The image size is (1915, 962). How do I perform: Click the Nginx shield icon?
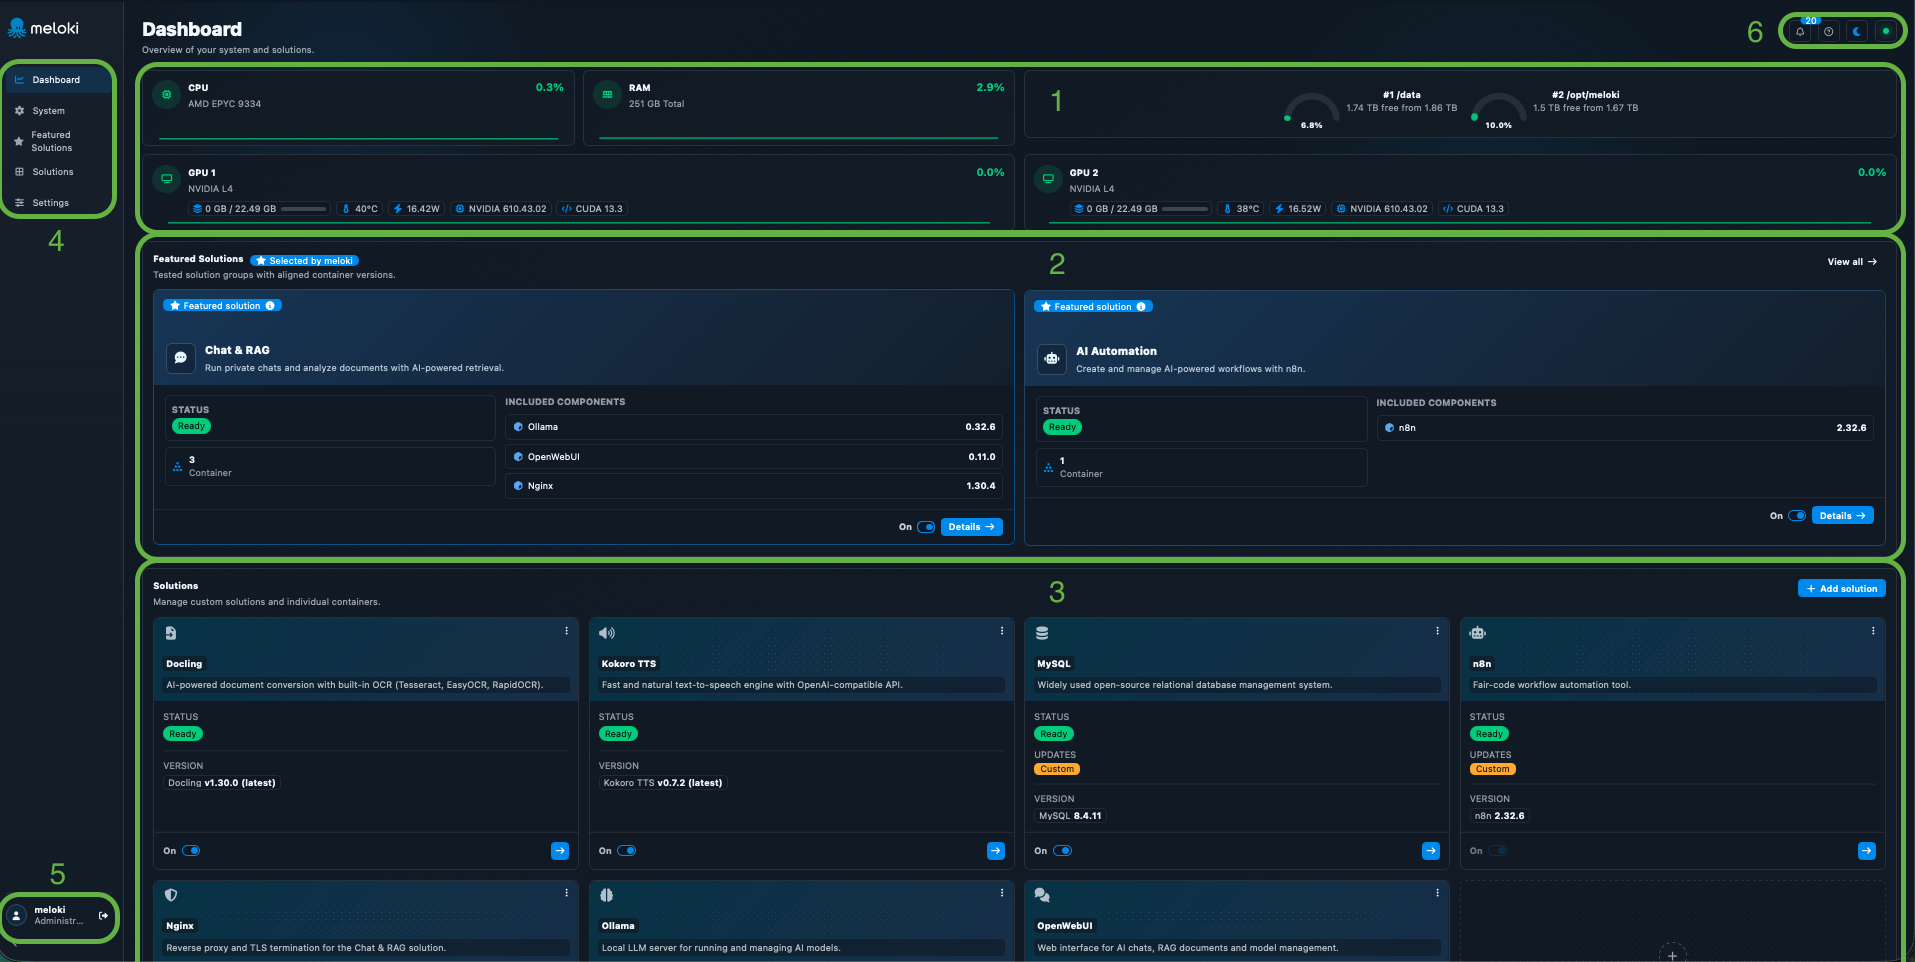click(x=171, y=895)
